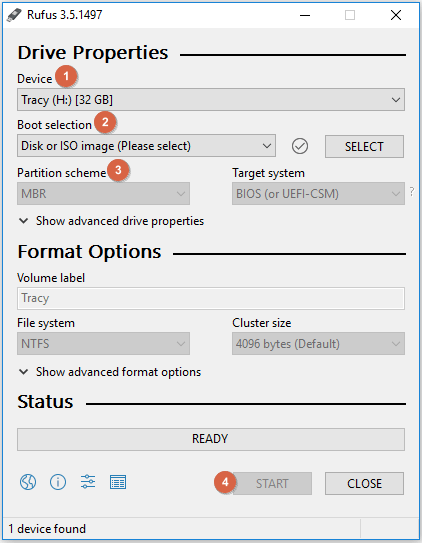Show the log window icon
This screenshot has height=543, width=422.
pyautogui.click(x=118, y=482)
